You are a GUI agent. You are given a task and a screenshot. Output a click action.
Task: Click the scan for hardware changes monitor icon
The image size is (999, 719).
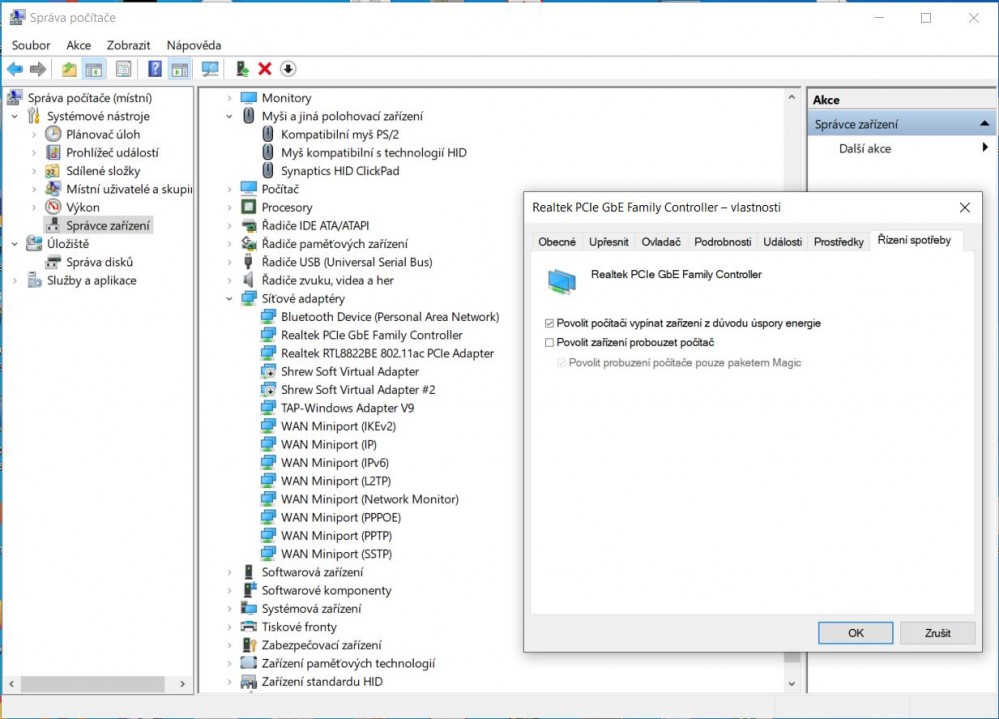pyautogui.click(x=210, y=69)
